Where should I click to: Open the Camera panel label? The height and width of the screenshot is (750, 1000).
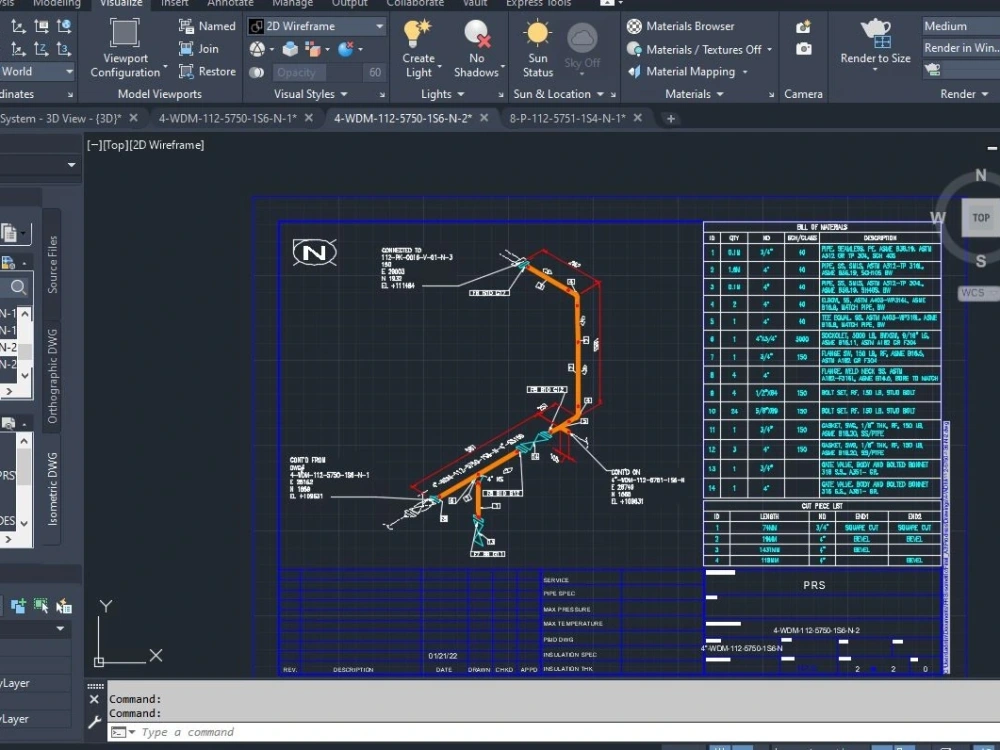point(803,94)
